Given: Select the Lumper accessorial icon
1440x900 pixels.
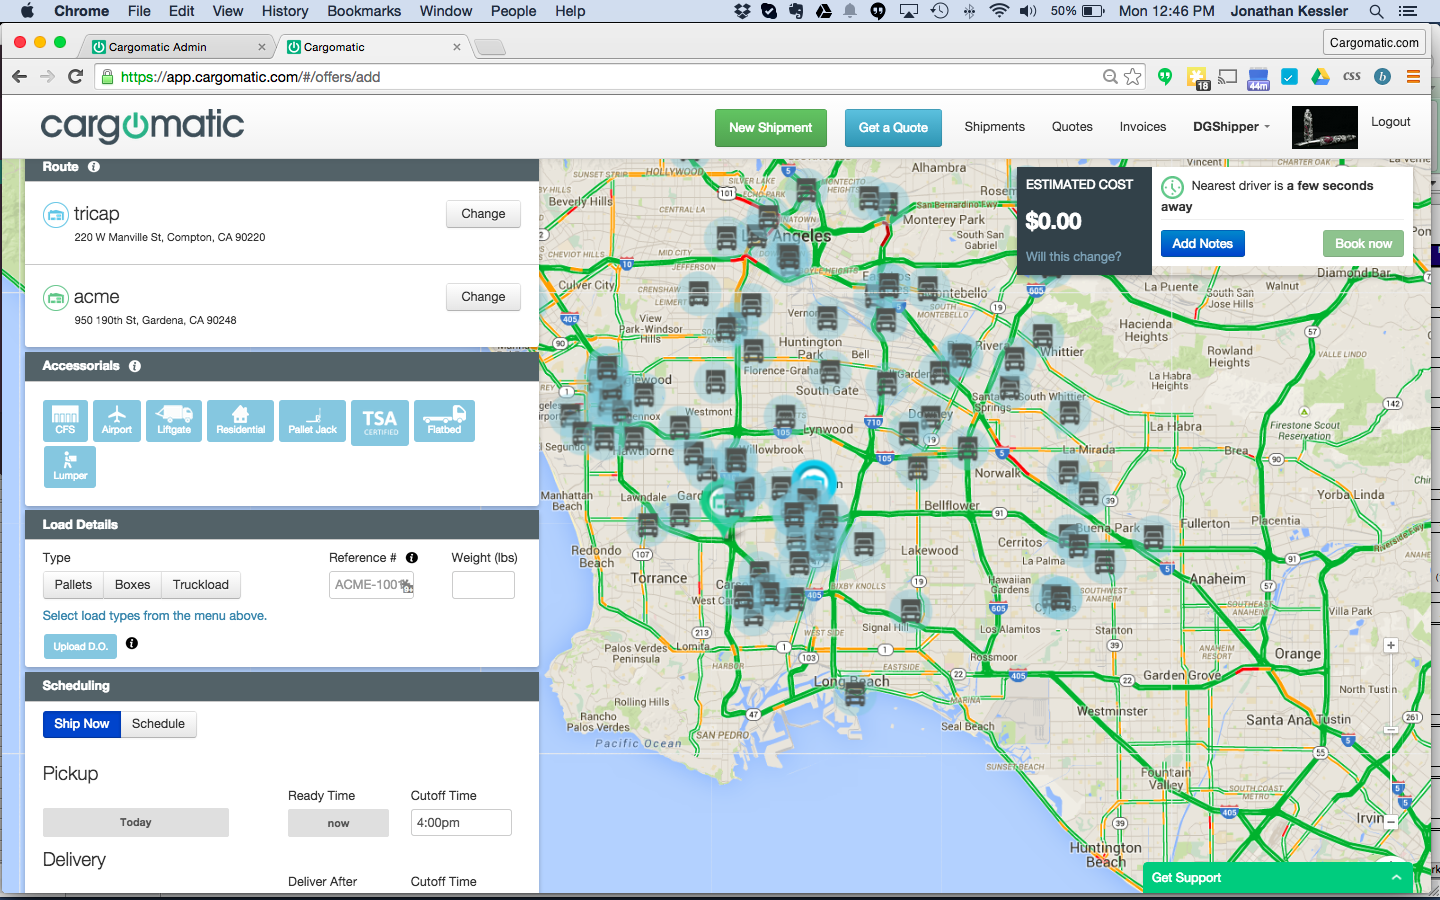Looking at the screenshot, I should (x=70, y=467).
